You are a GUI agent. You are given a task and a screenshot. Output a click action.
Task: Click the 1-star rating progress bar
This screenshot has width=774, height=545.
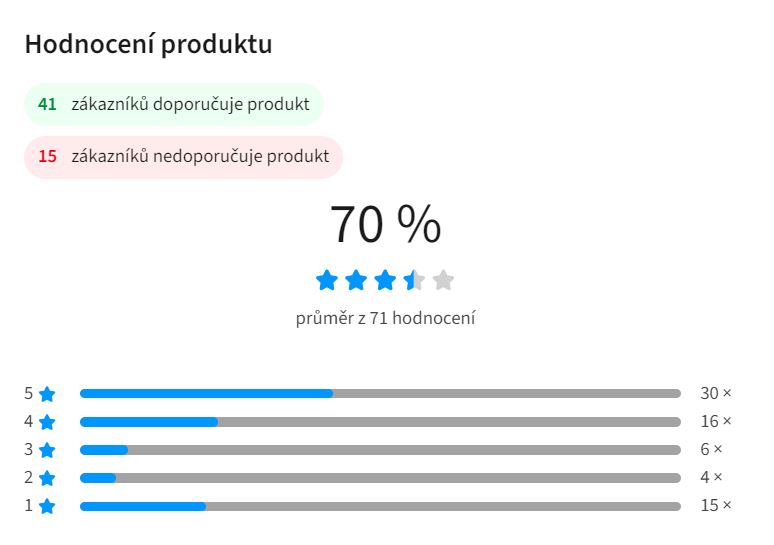coord(380,506)
